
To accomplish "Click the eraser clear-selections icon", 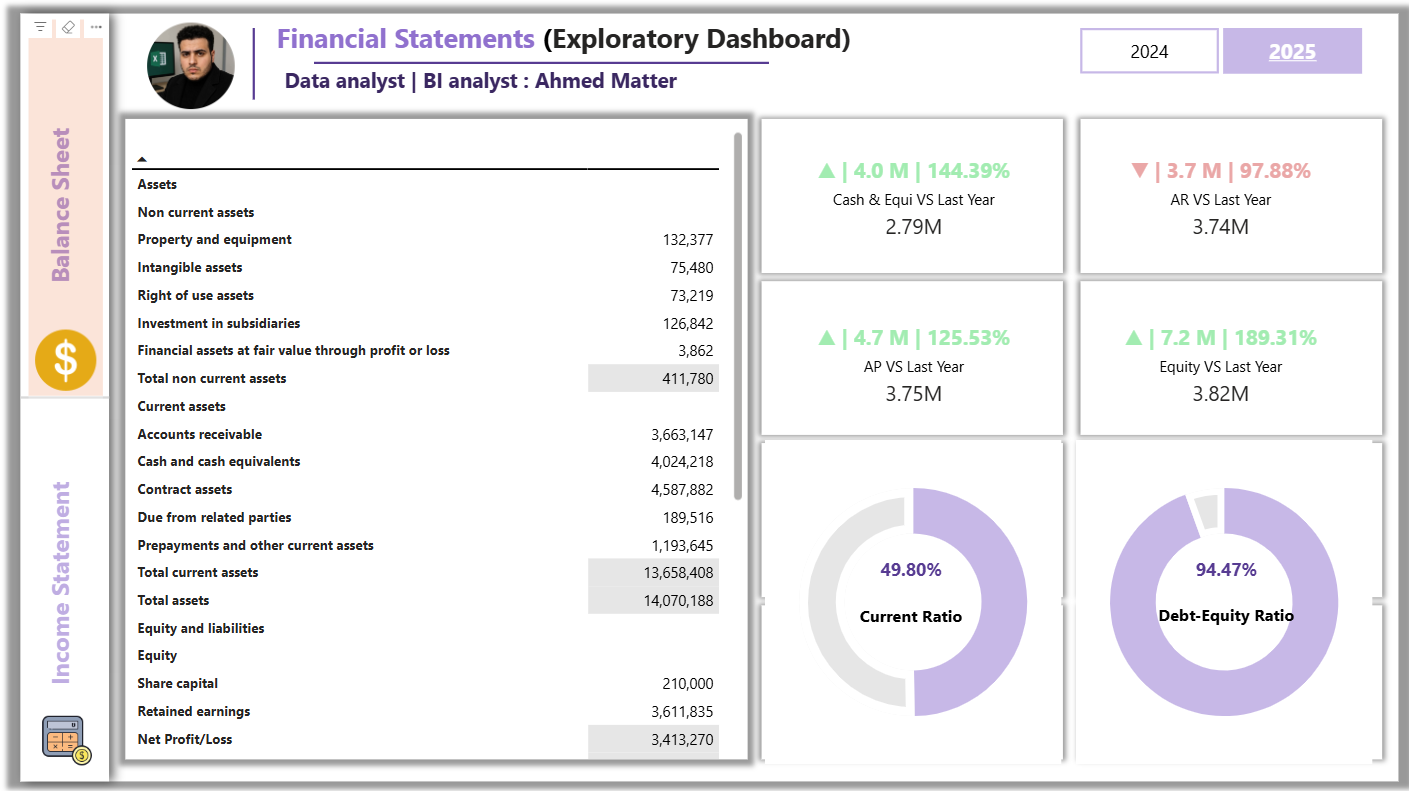I will pyautogui.click(x=68, y=27).
